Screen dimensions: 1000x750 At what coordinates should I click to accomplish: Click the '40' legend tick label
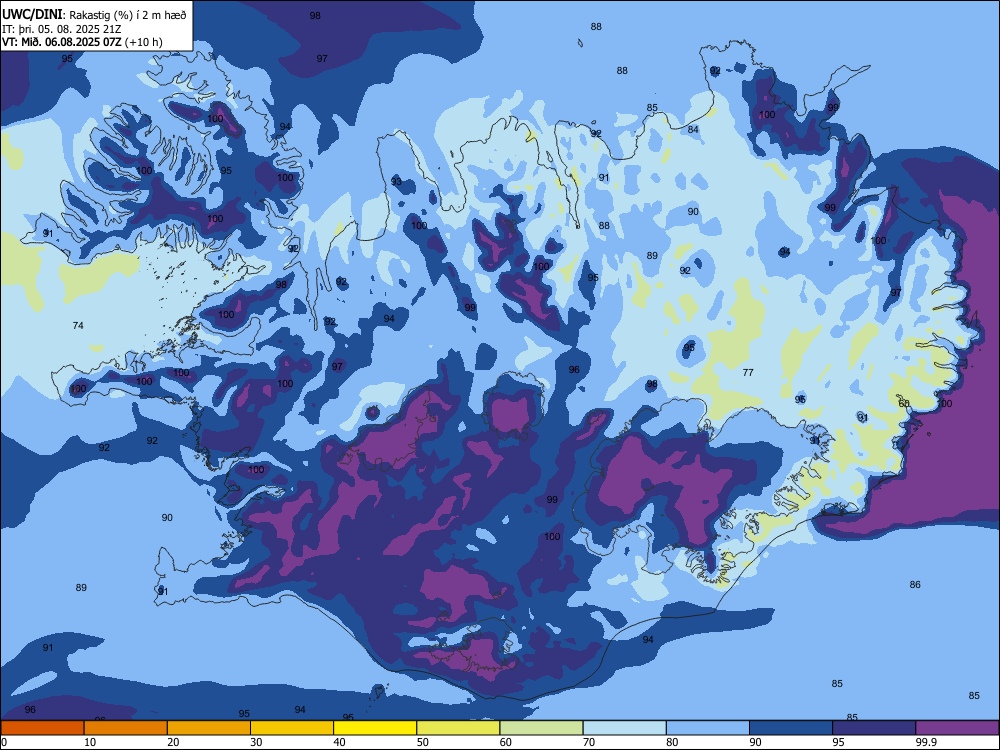coord(339,742)
